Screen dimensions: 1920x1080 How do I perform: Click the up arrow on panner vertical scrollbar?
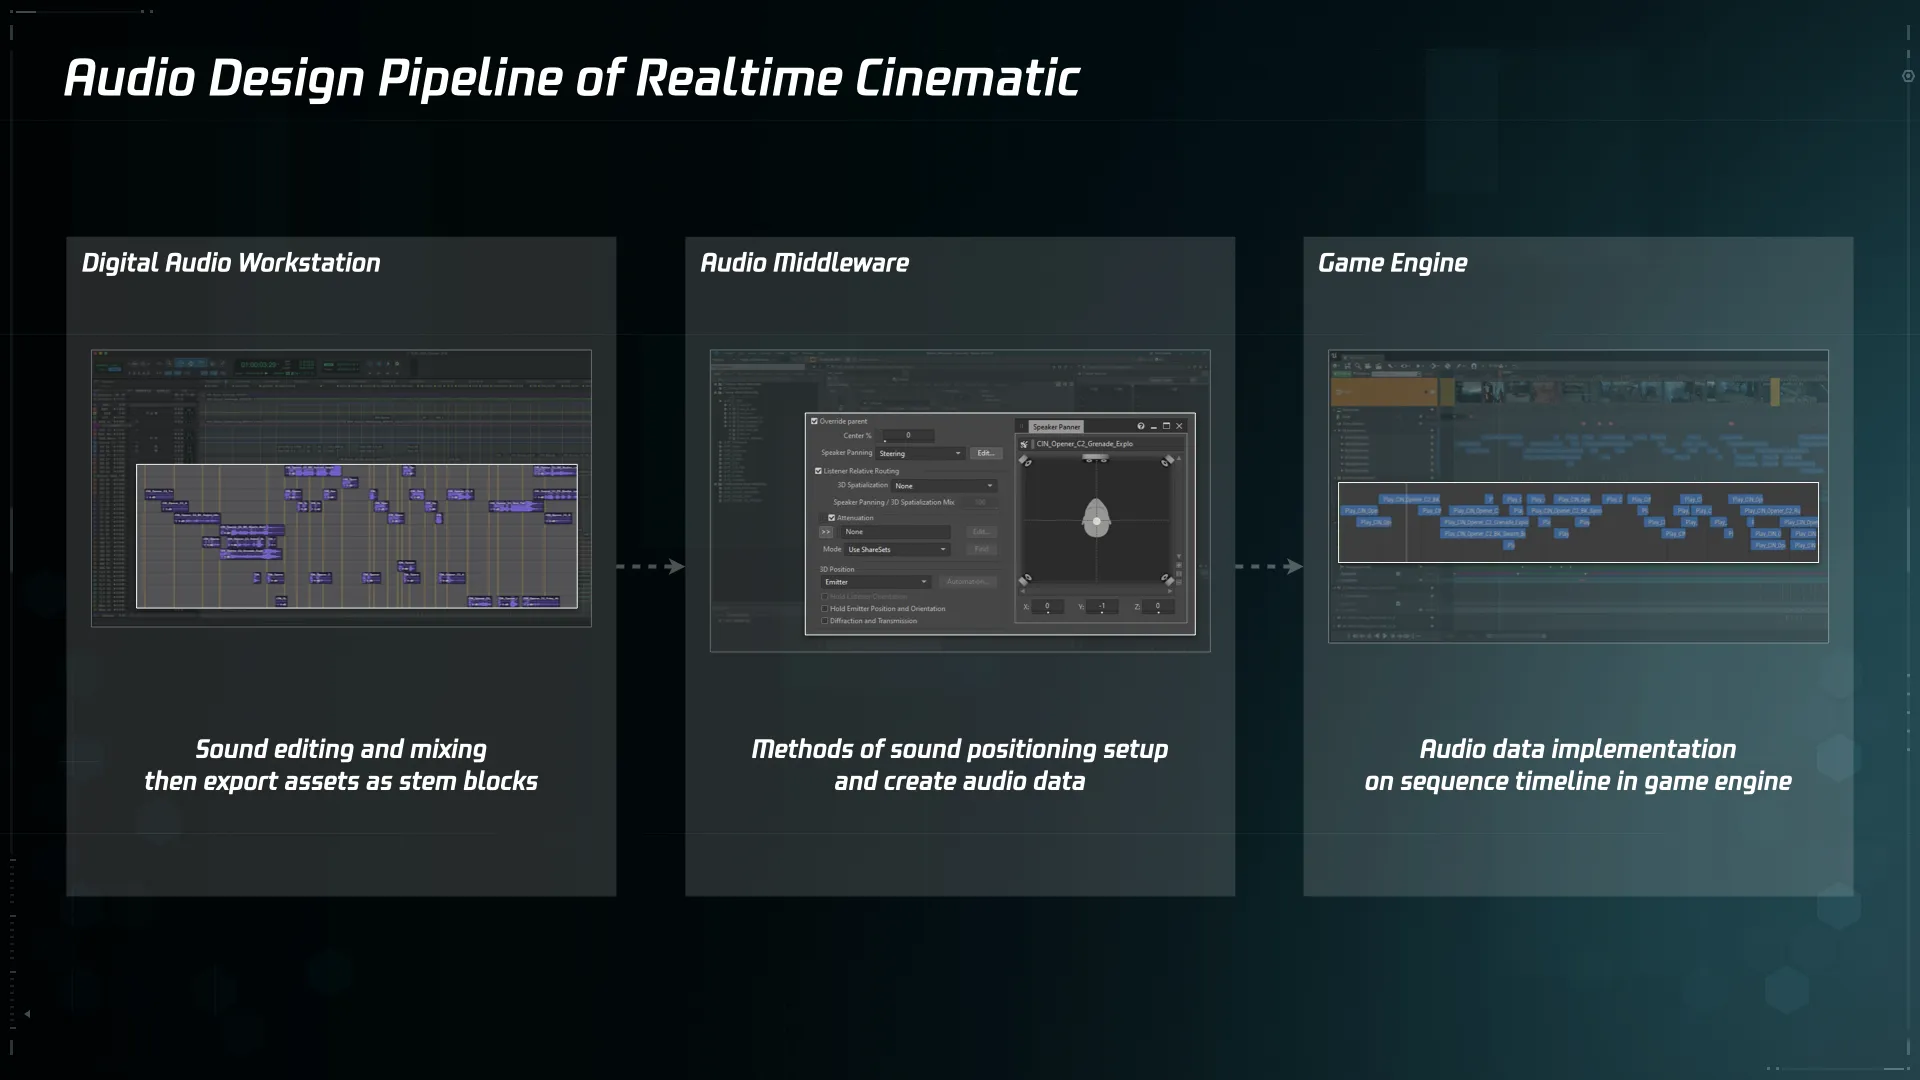(x=1179, y=459)
